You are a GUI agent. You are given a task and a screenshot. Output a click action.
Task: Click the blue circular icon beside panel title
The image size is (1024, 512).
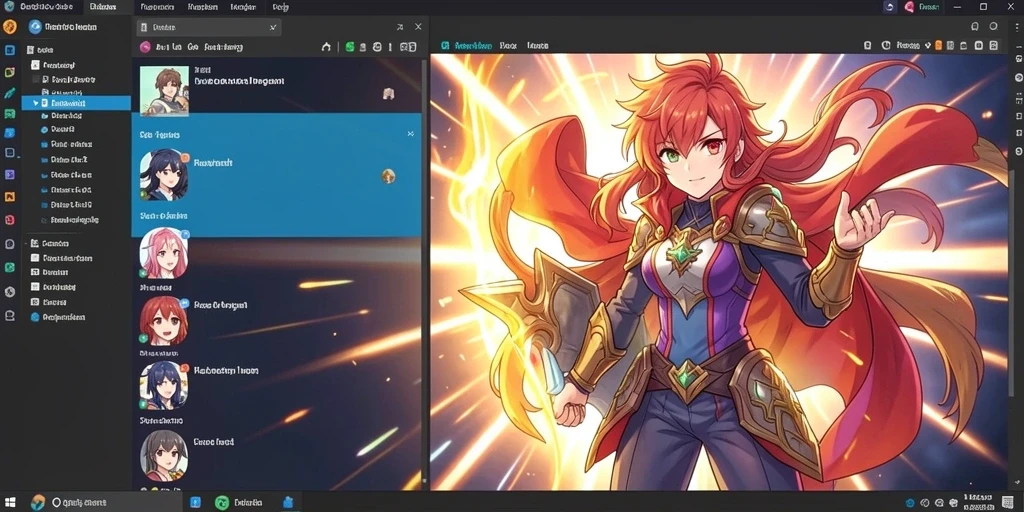point(35,27)
